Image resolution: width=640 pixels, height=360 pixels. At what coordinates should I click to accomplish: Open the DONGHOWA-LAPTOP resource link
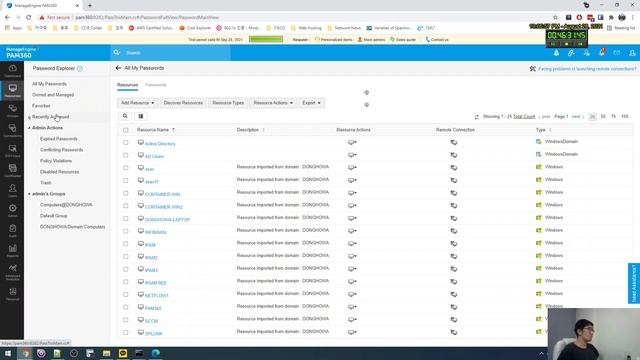[167, 220]
